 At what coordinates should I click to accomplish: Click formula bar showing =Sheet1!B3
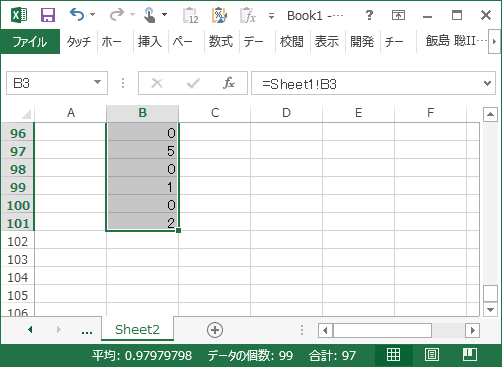[x=367, y=83]
